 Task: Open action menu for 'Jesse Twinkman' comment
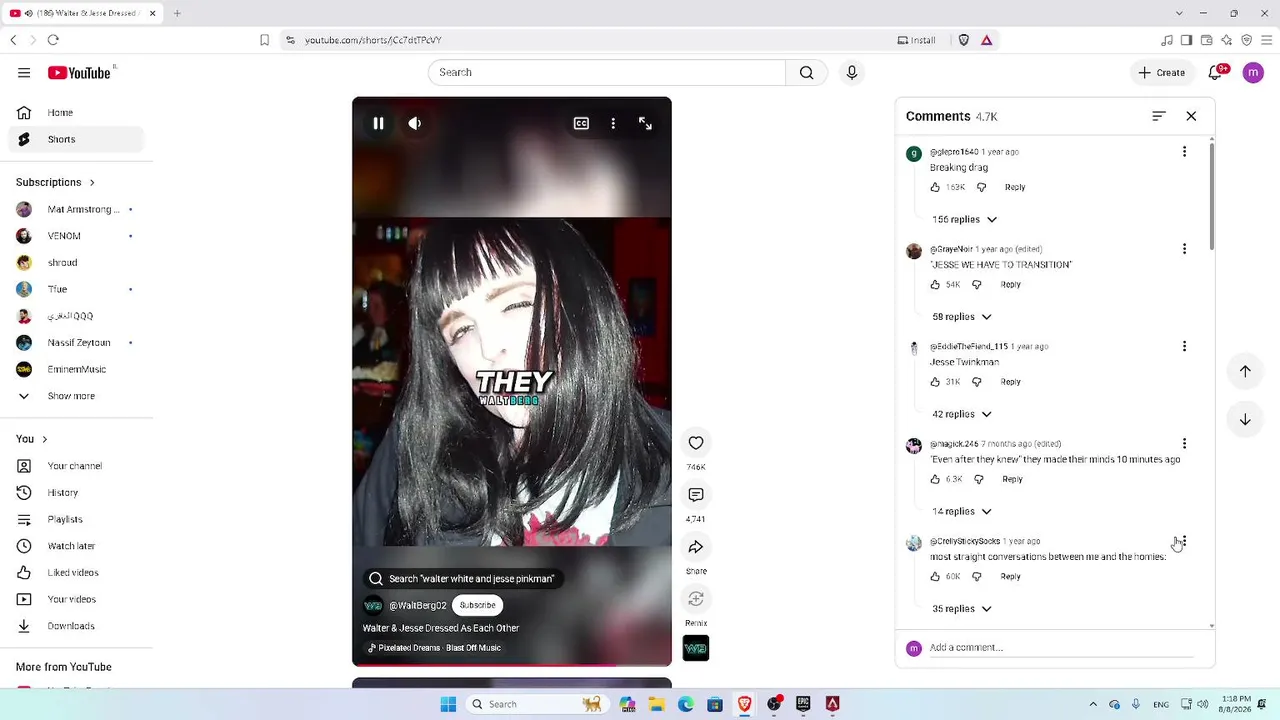1184,346
